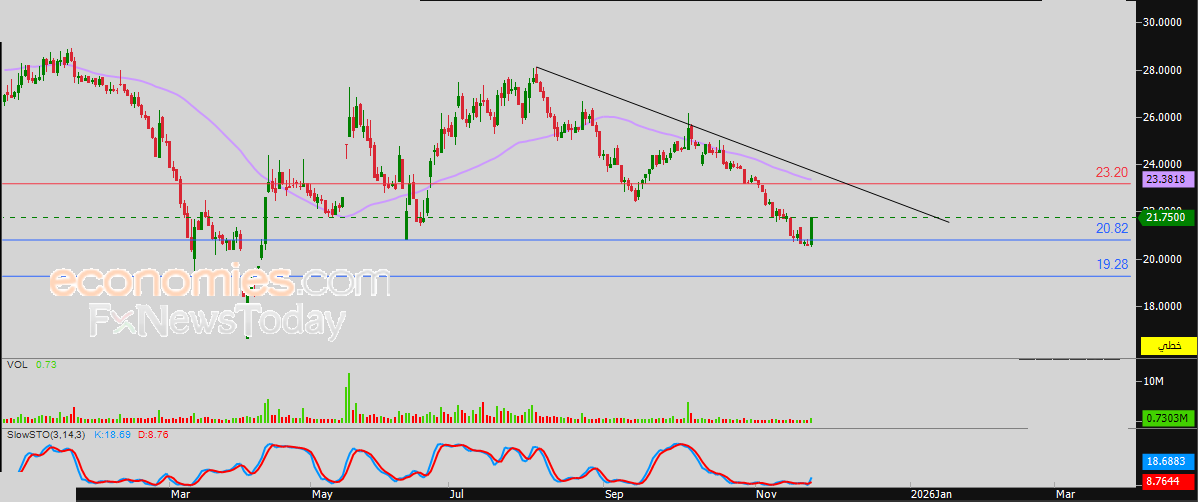Click the green 21.7500 current price tag
This screenshot has height=502, width=1198.
1168,218
